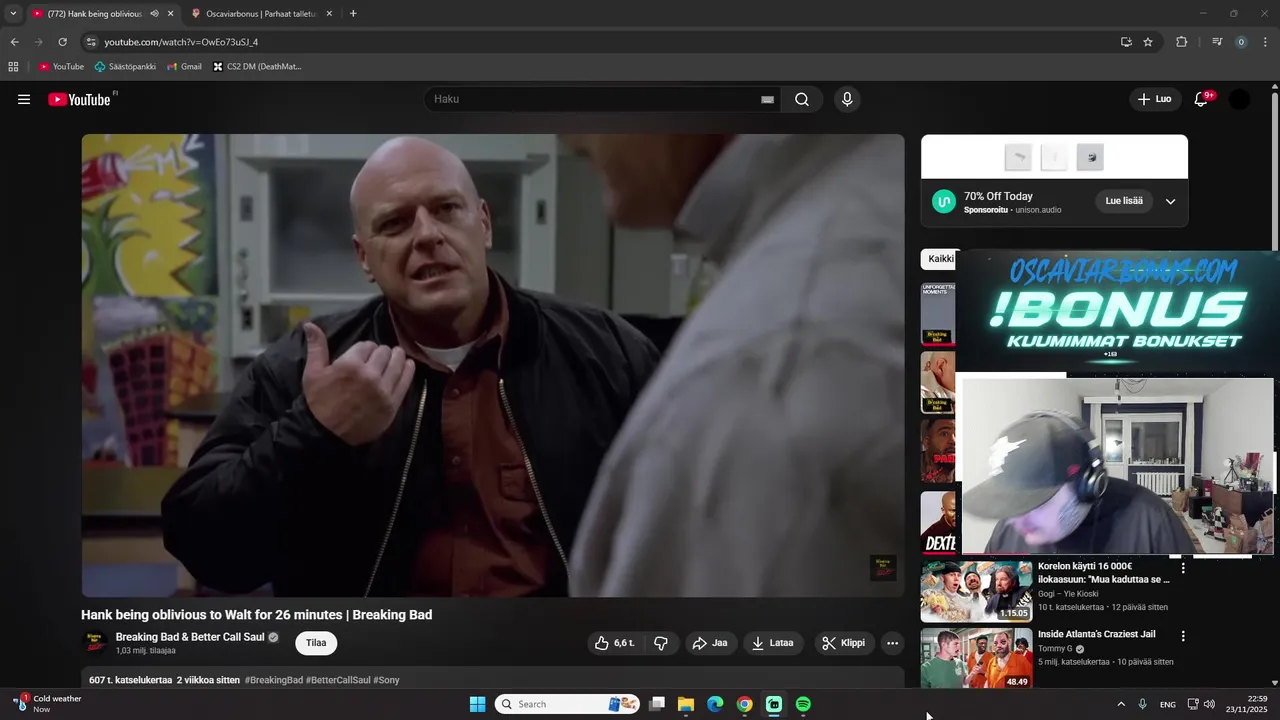Image resolution: width=1280 pixels, height=720 pixels.
Task: Open the Chrome extensions puzzle icon
Action: click(x=1181, y=42)
